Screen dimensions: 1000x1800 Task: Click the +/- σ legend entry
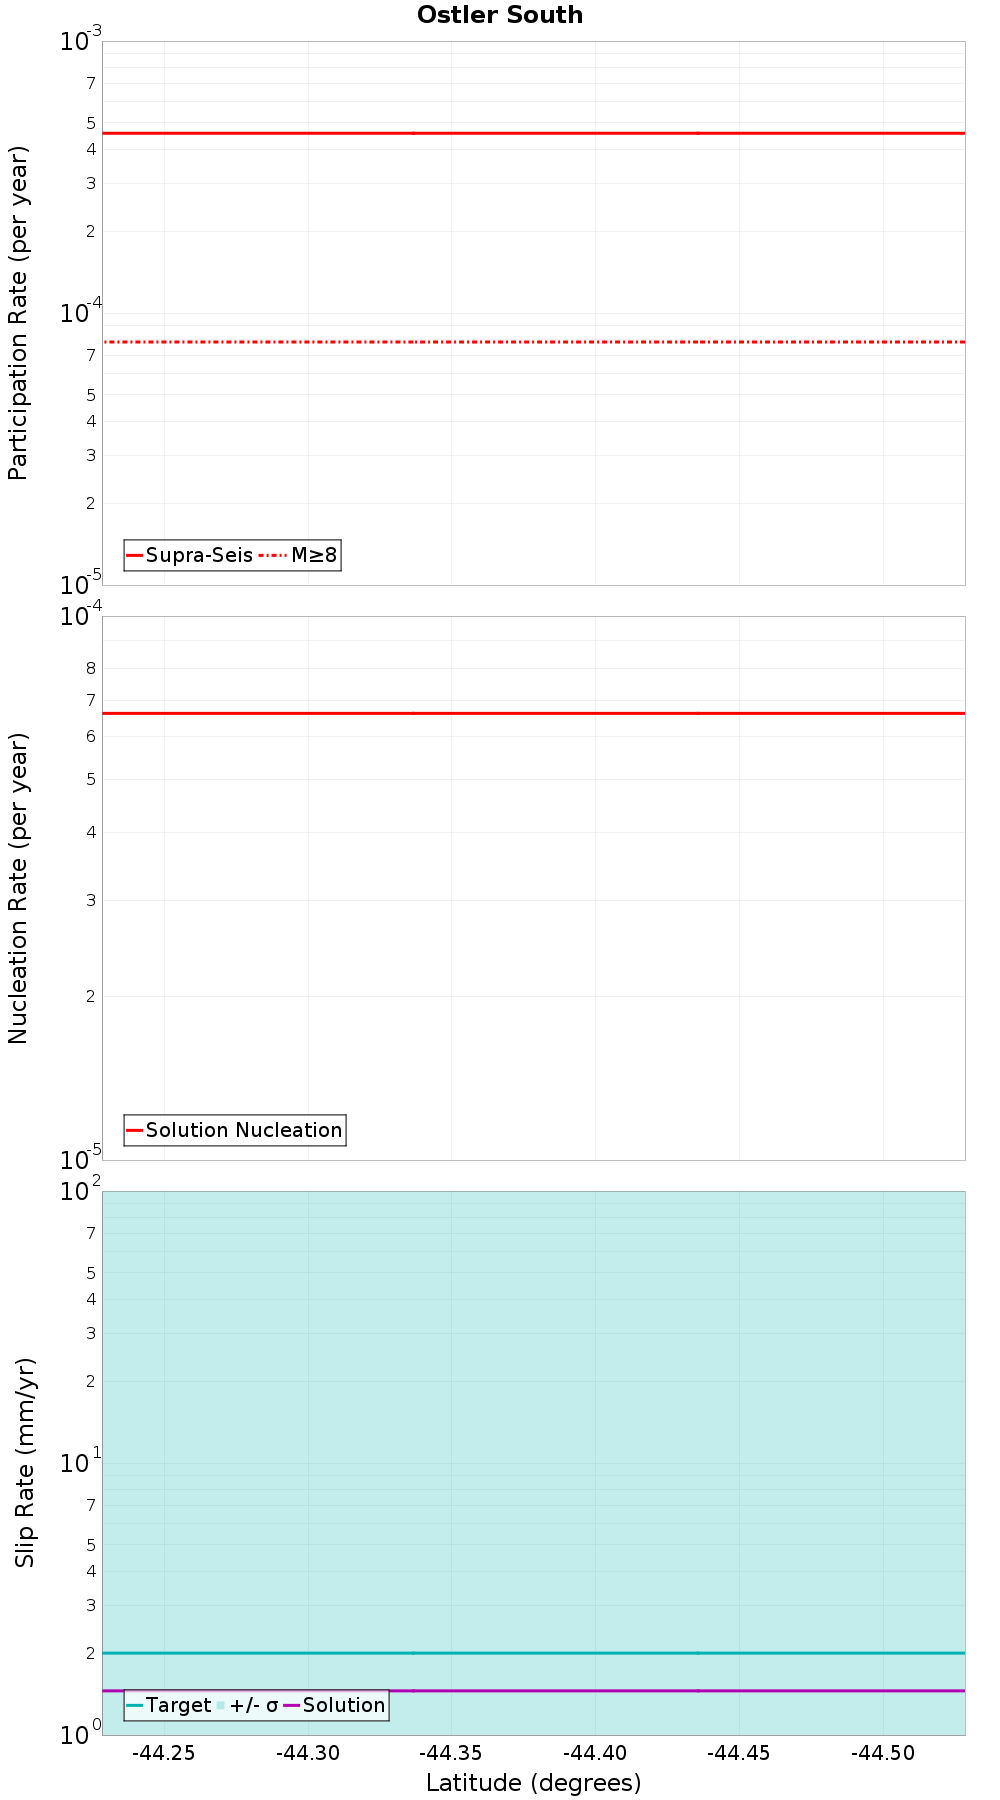coord(248,1705)
